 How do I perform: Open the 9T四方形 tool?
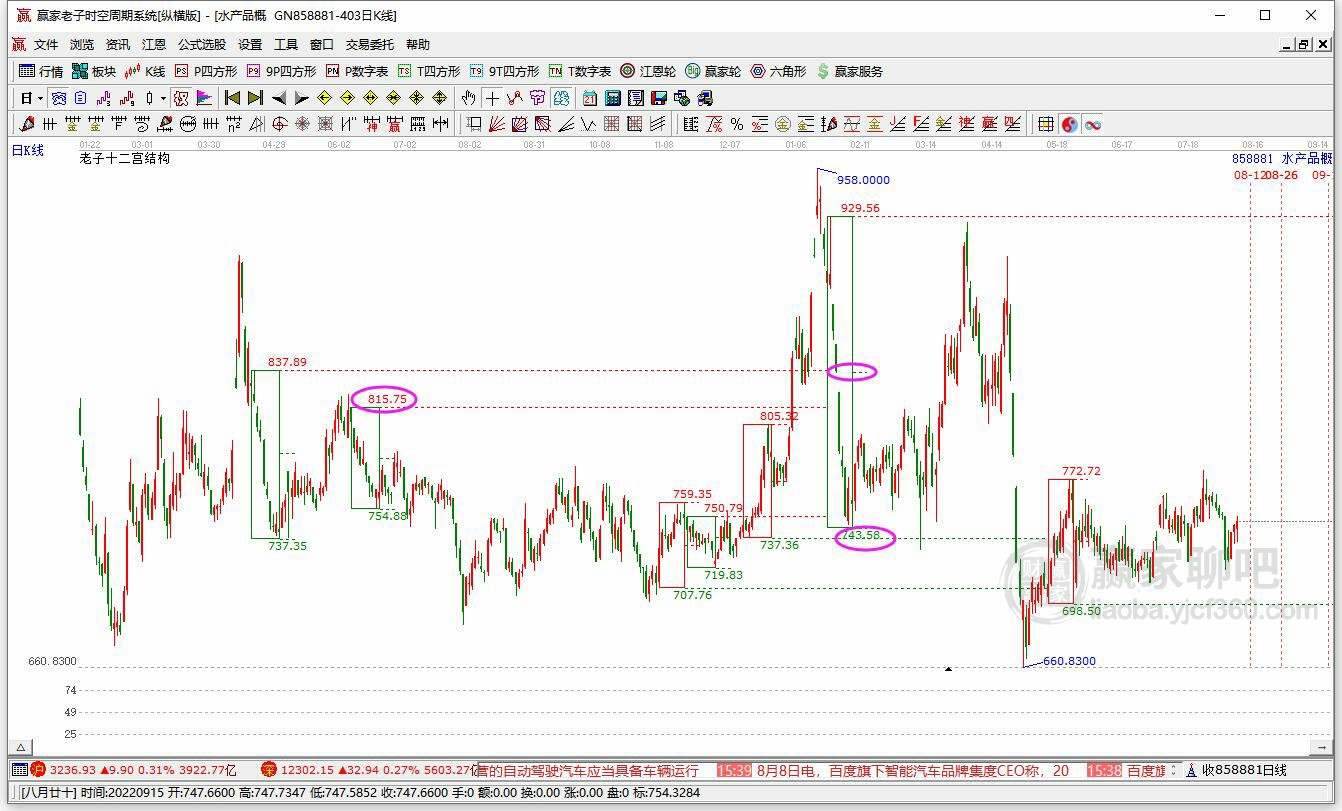pos(505,71)
